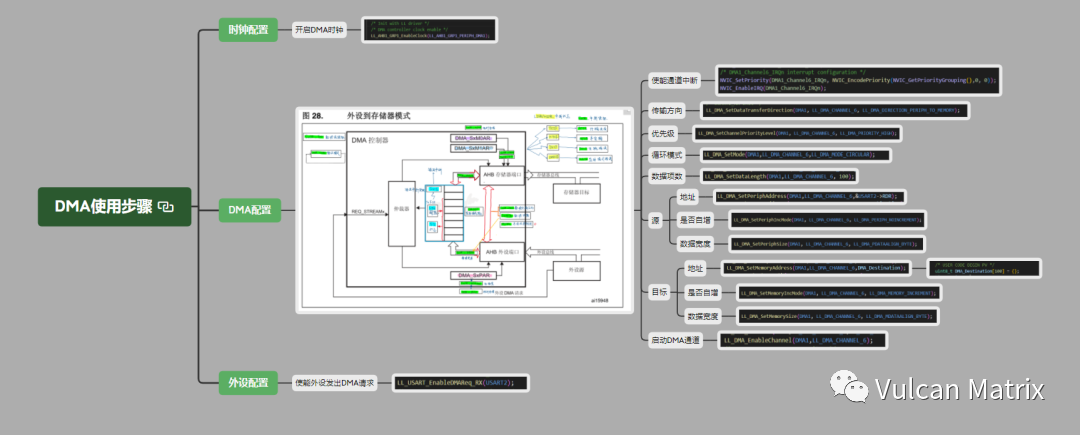
Task: Select the 地址 node under 目标
Action: [x=696, y=268]
